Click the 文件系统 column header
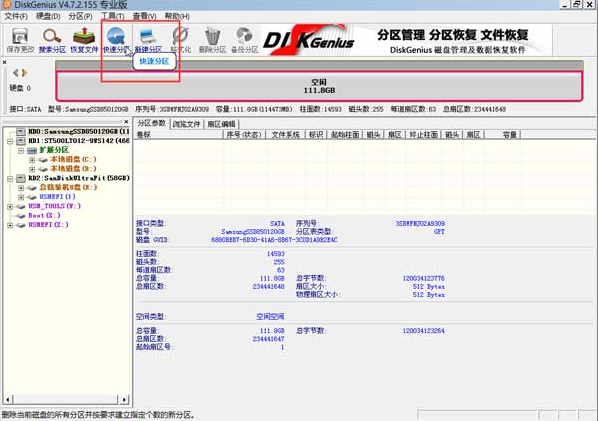The width and height of the screenshot is (598, 421). (285, 135)
